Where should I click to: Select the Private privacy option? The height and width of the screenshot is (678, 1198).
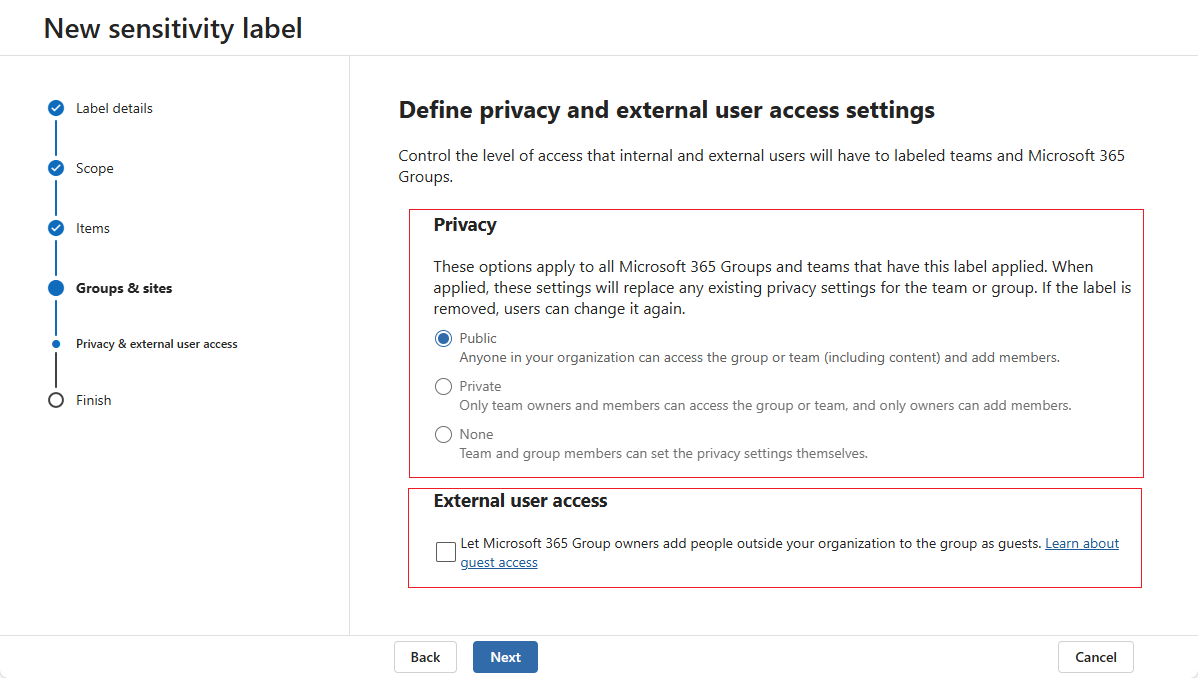pos(443,386)
